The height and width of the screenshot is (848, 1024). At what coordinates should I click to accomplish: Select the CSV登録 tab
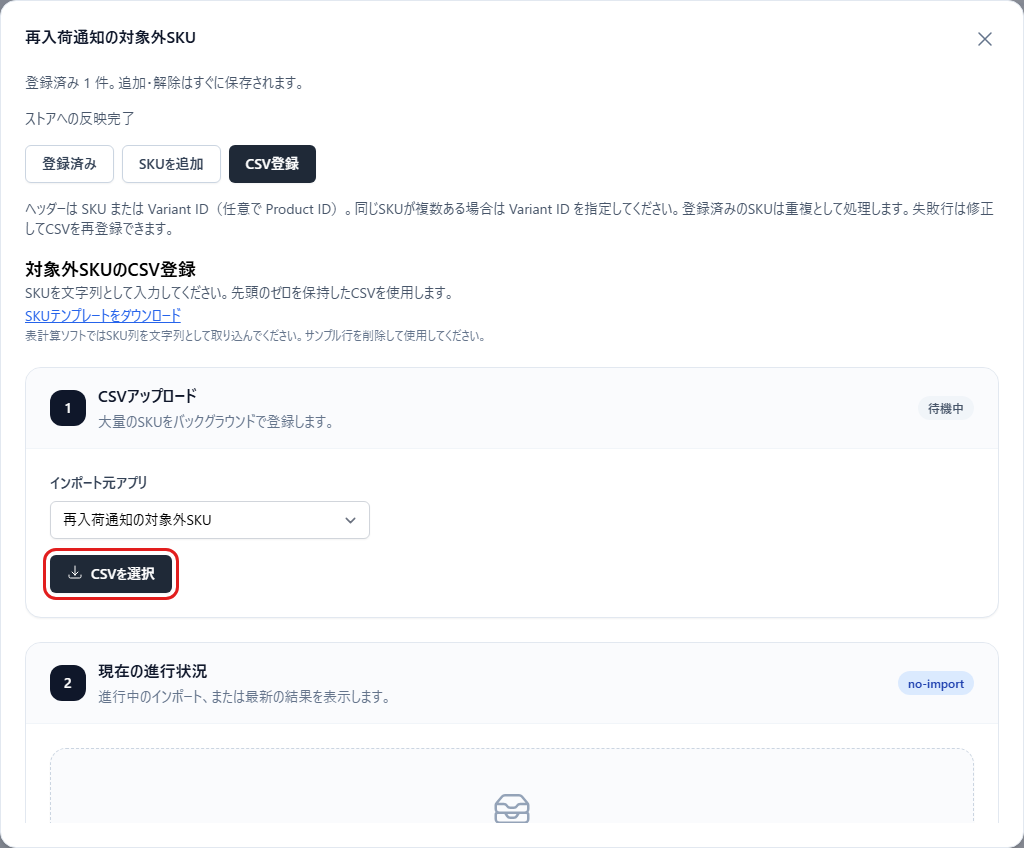point(272,164)
